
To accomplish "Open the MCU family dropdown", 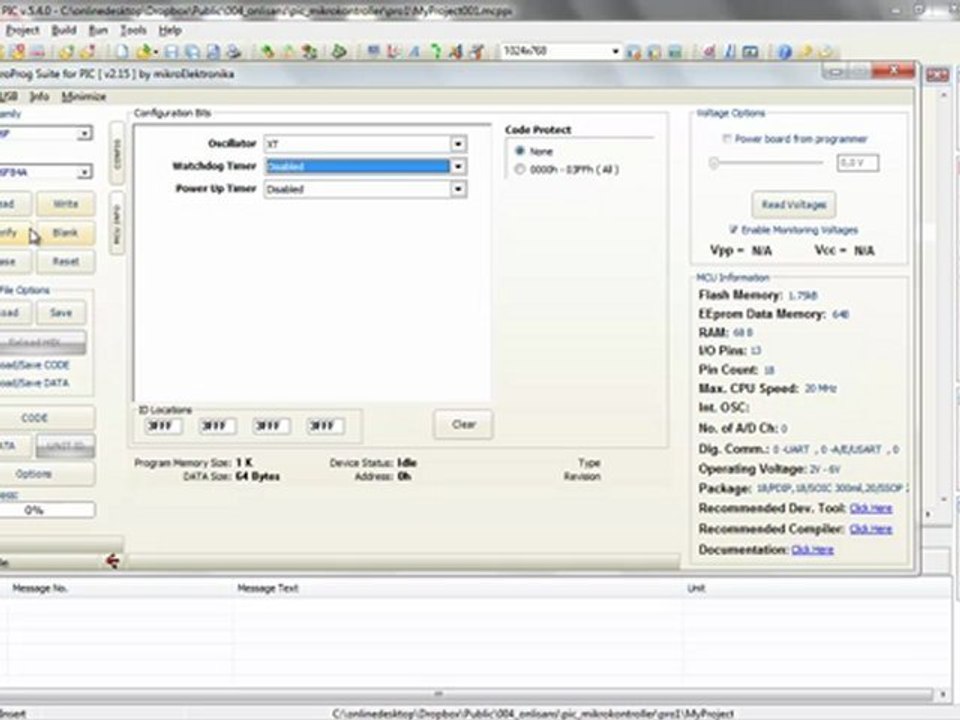I will [84, 133].
